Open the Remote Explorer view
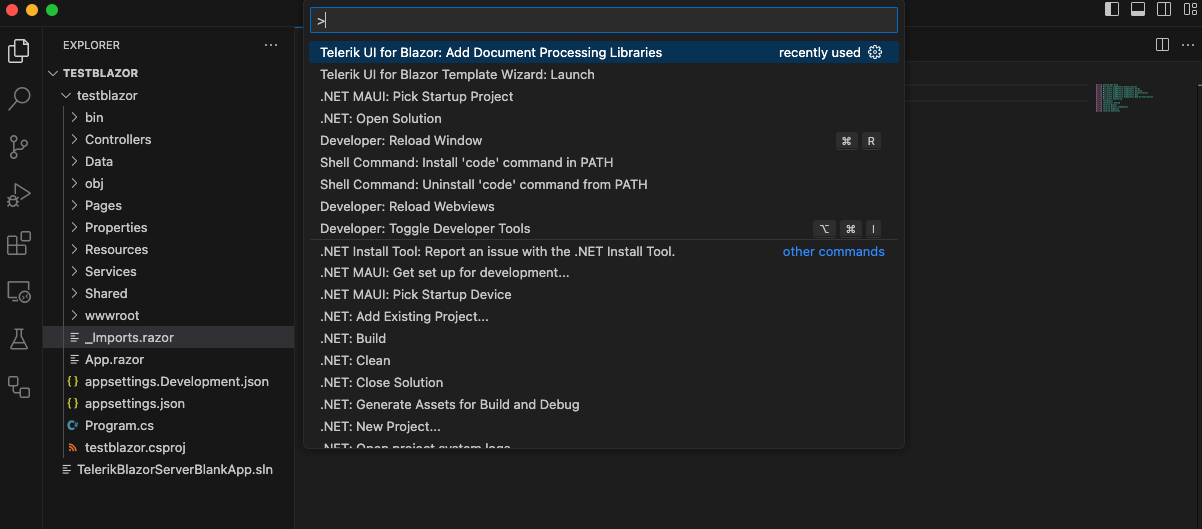Screen dimensions: 1202x529 20,291
